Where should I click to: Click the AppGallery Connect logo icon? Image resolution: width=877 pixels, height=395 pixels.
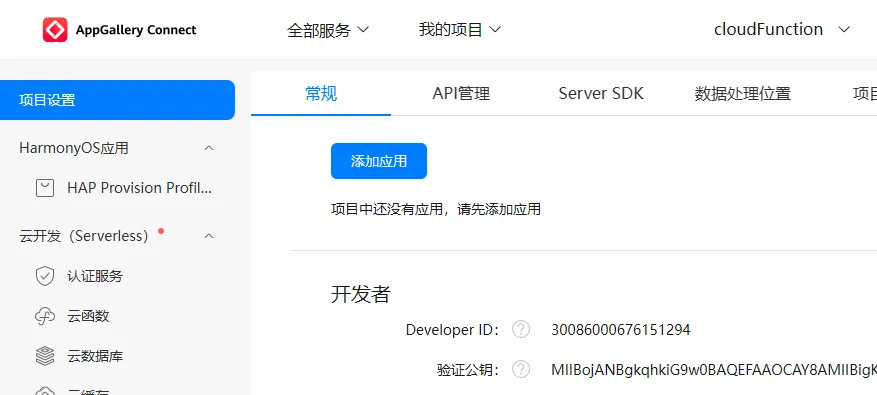pos(55,30)
